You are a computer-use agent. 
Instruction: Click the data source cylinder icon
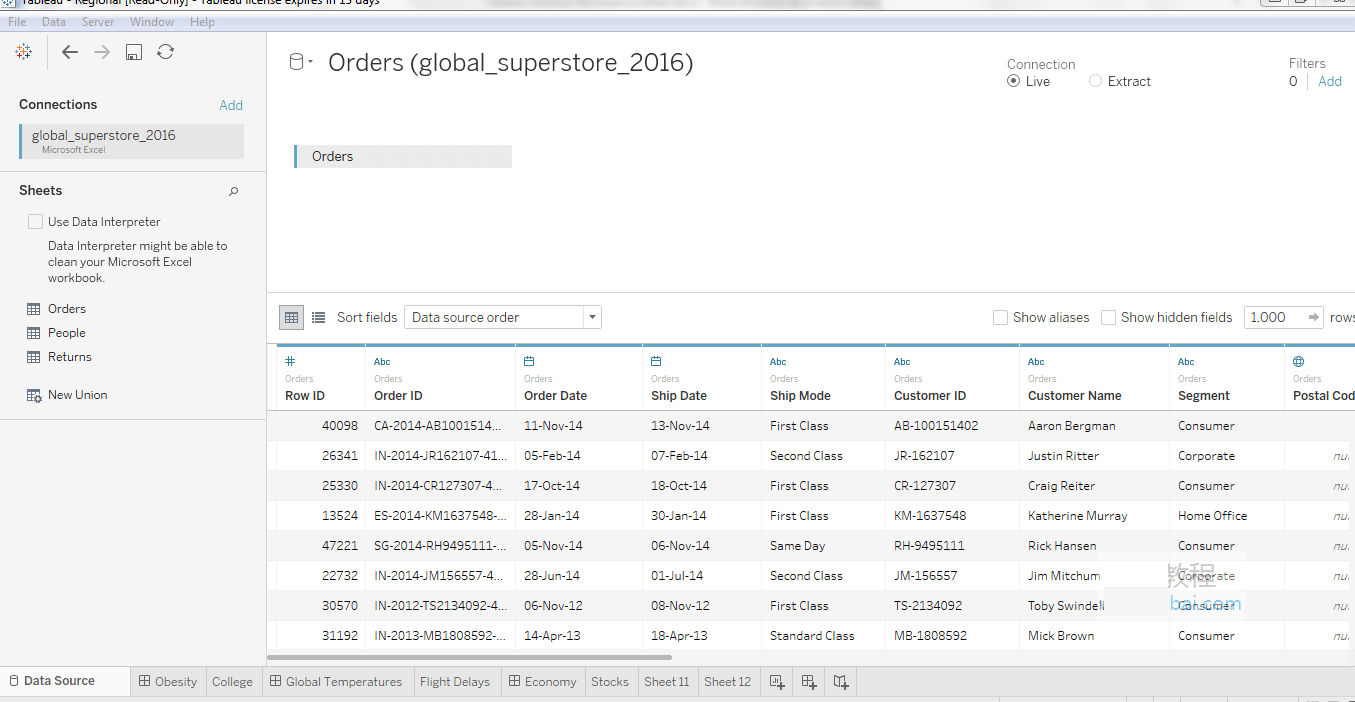pyautogui.click(x=296, y=63)
